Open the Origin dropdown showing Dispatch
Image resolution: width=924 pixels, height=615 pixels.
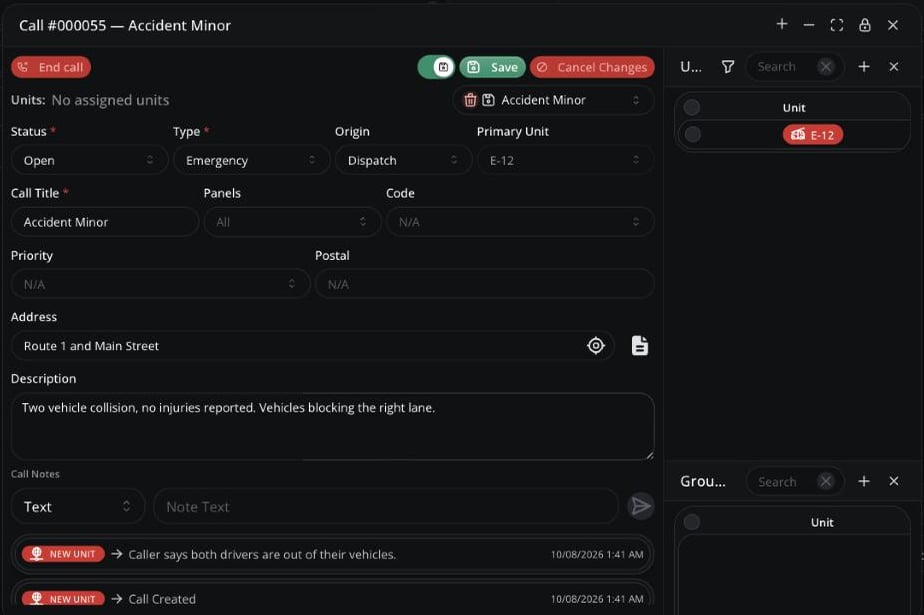coord(403,160)
